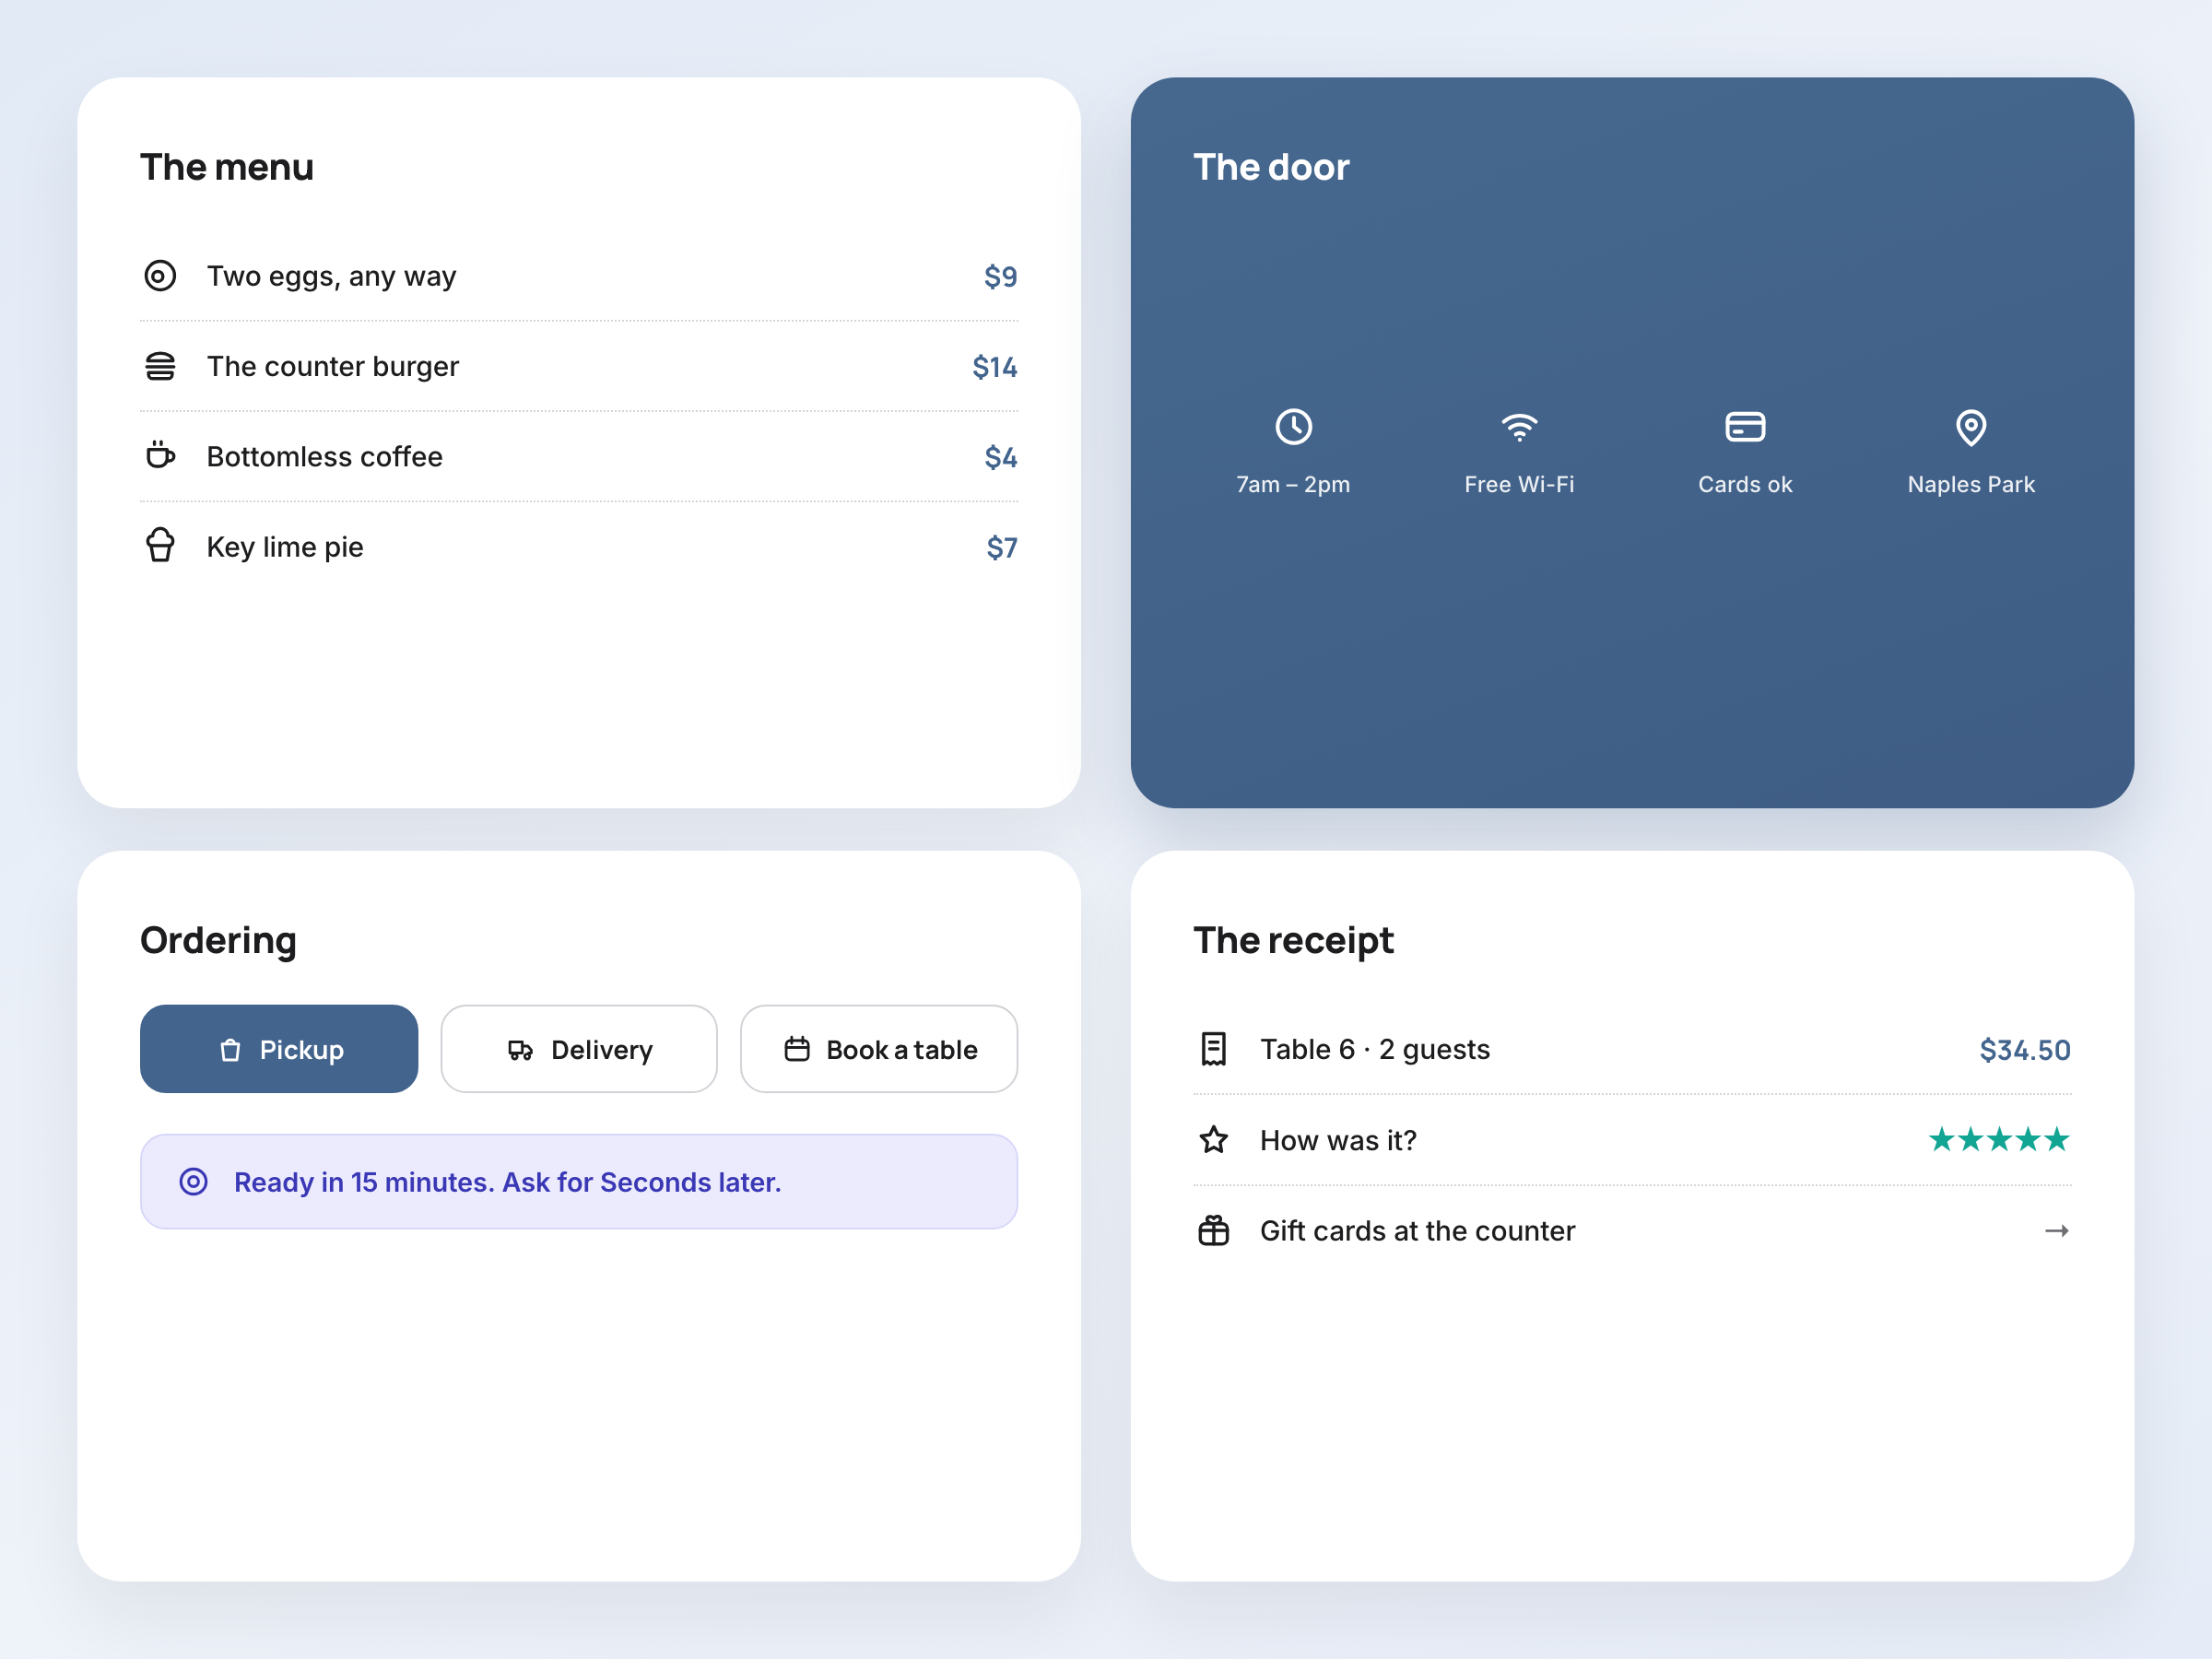Click the Book a table button
Screen dimensions: 2212x1659
pyautogui.click(x=879, y=1049)
